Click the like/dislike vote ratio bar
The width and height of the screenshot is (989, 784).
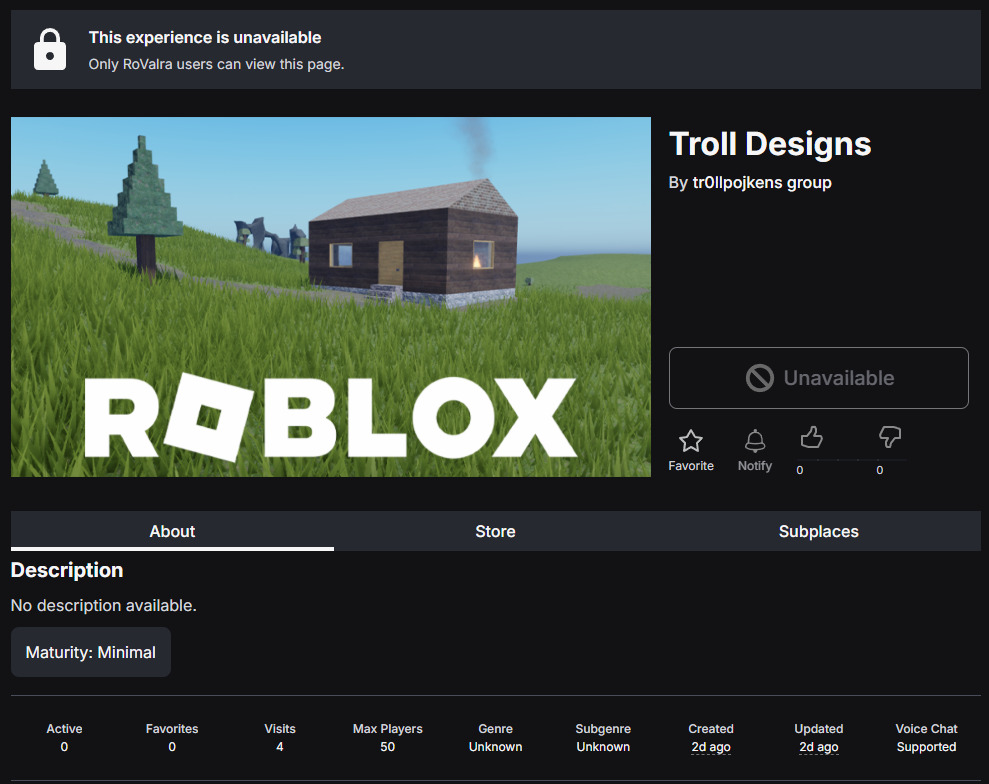(x=850, y=460)
